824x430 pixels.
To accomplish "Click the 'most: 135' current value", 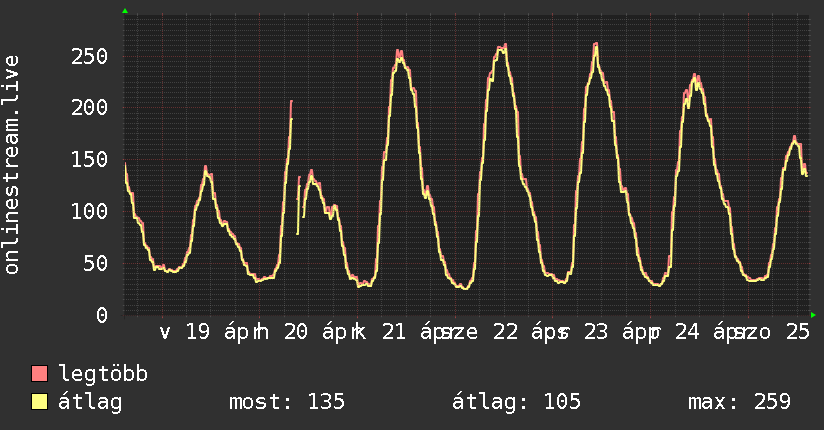I will coord(287,402).
